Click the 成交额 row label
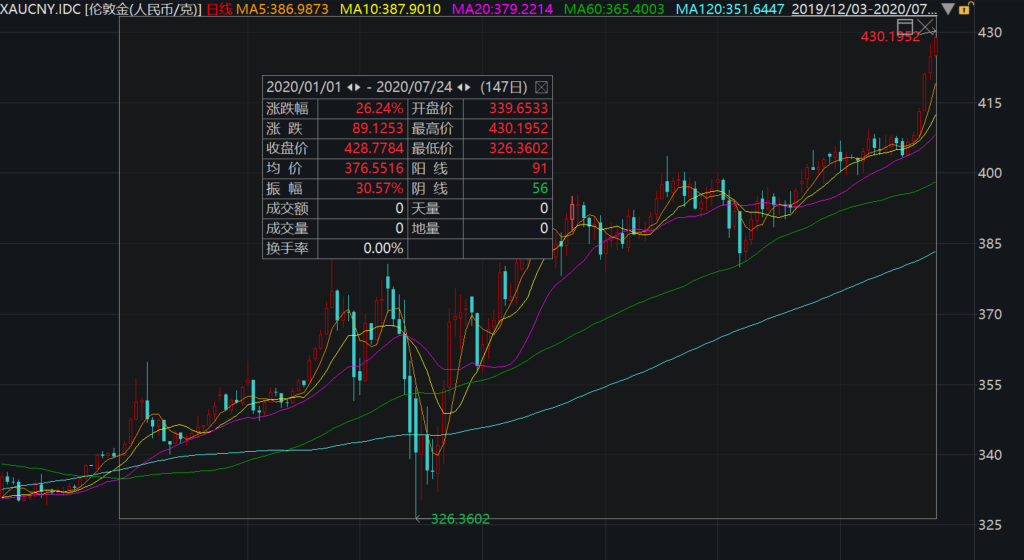The height and width of the screenshot is (560, 1024). pyautogui.click(x=287, y=209)
